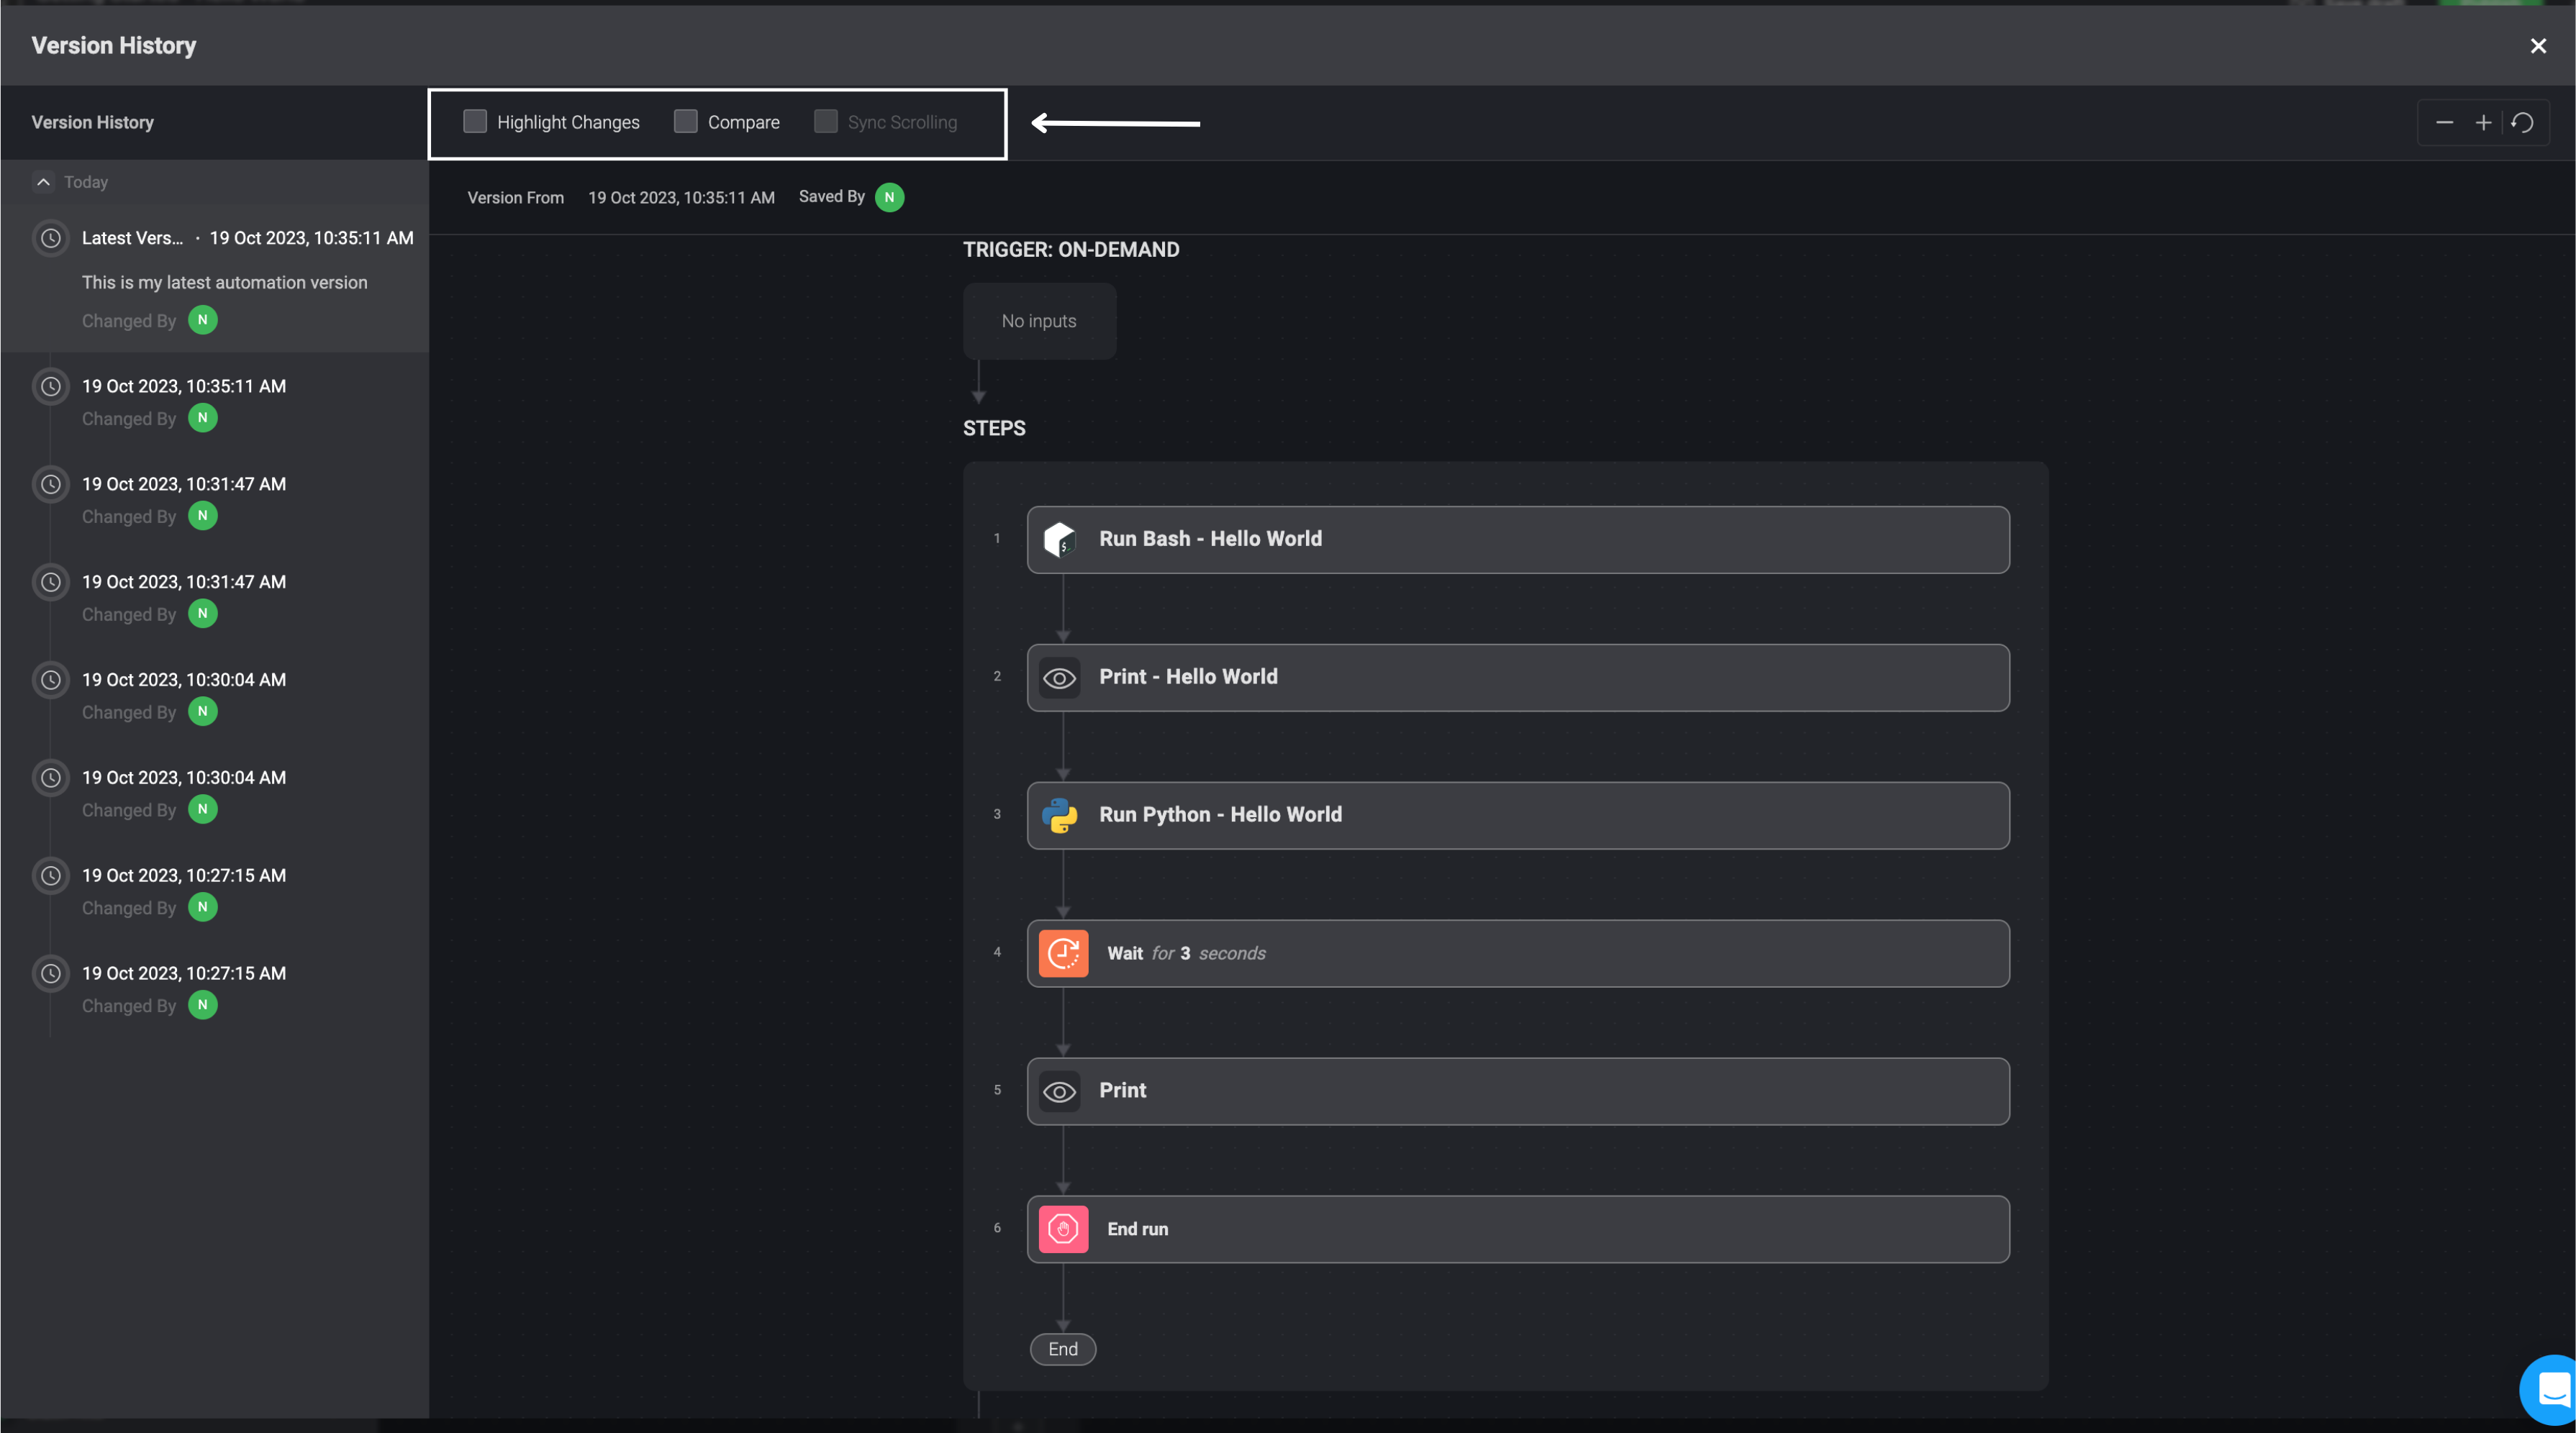Toggle the Sync Scrolling checkbox
Image resolution: width=2576 pixels, height=1433 pixels.
(x=825, y=122)
